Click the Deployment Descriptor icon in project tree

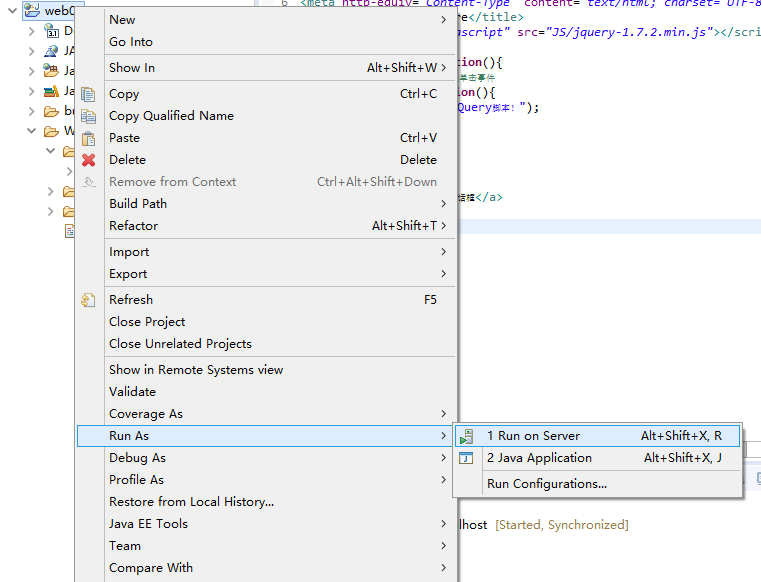(x=51, y=31)
